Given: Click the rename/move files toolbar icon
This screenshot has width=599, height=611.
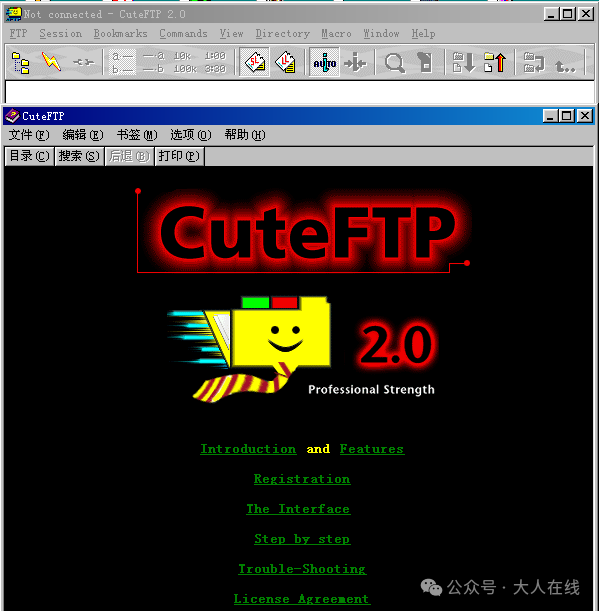Looking at the screenshot, I should click(x=534, y=62).
